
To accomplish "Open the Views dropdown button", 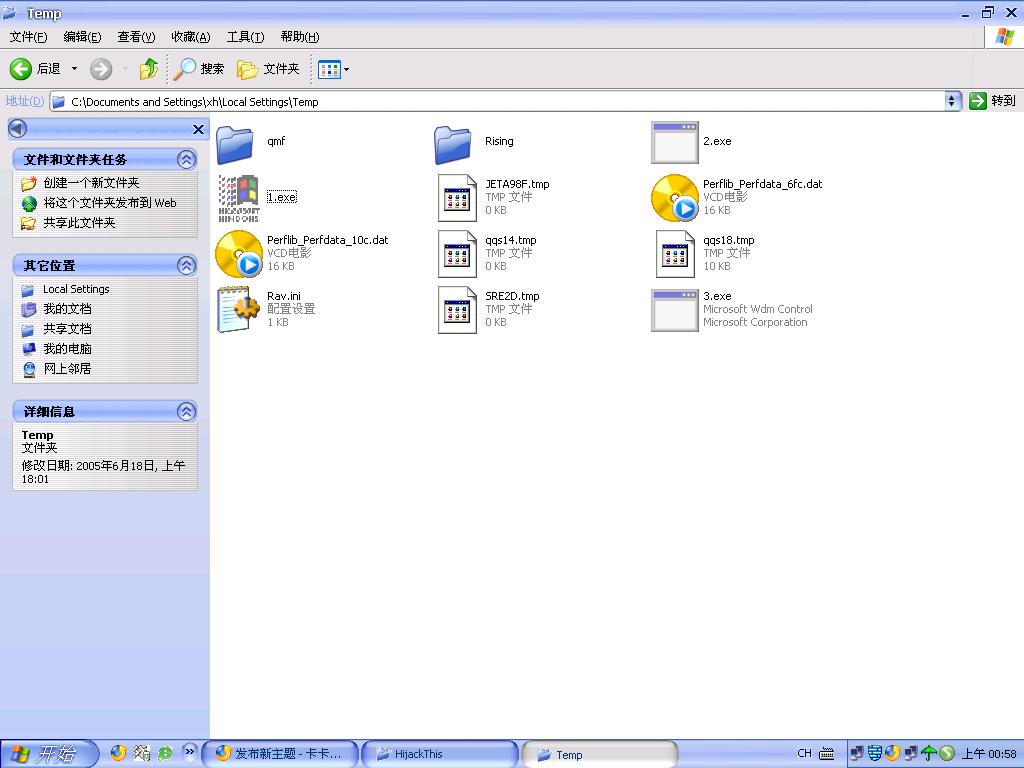I will (x=333, y=69).
